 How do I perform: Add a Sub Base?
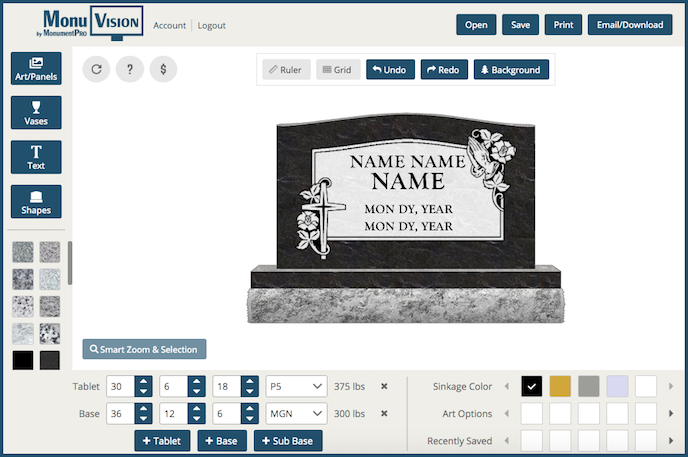pos(288,441)
